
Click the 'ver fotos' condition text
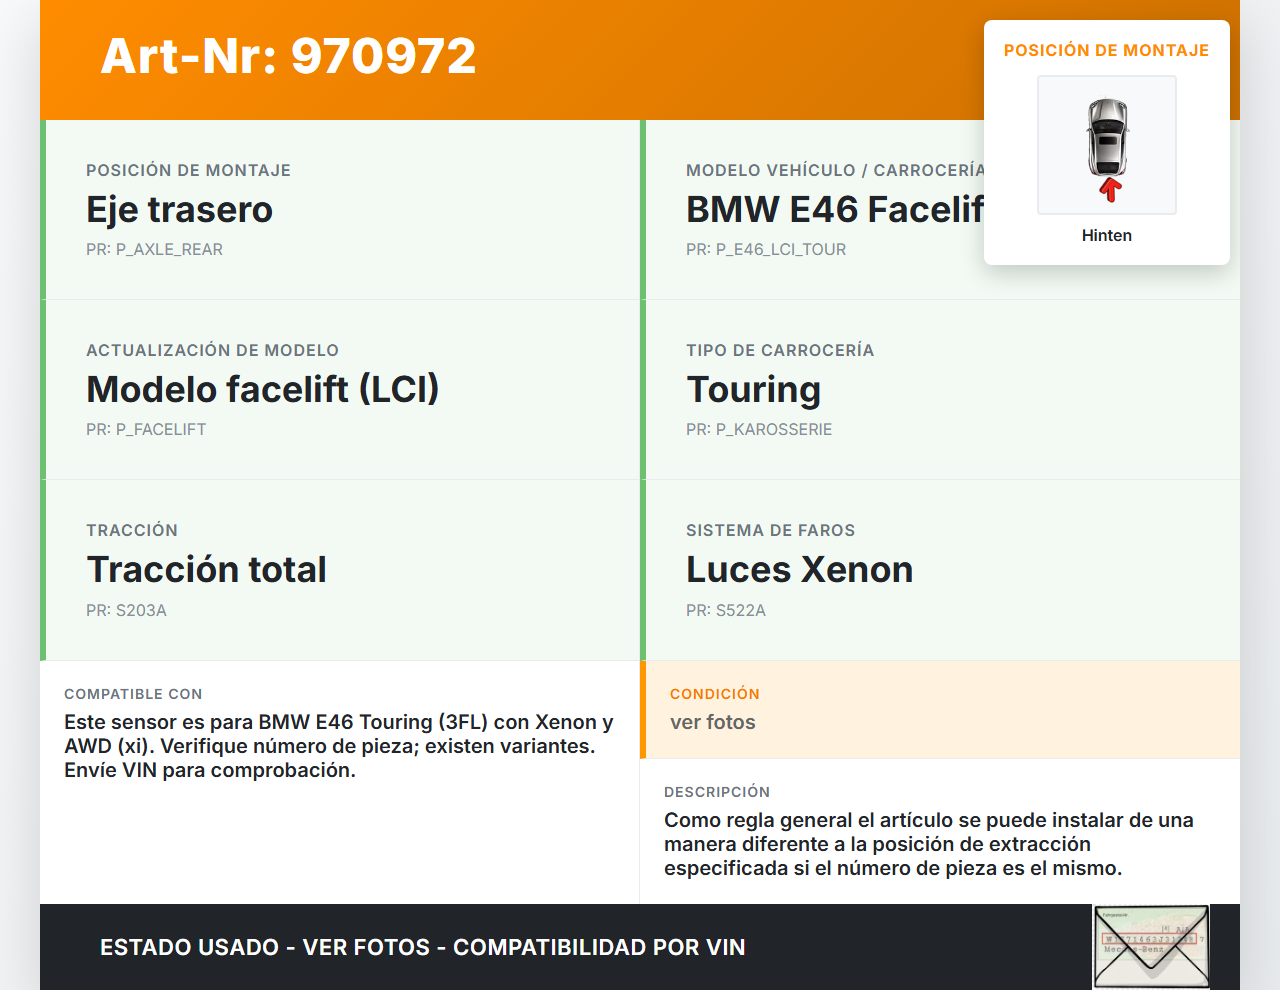coord(713,722)
